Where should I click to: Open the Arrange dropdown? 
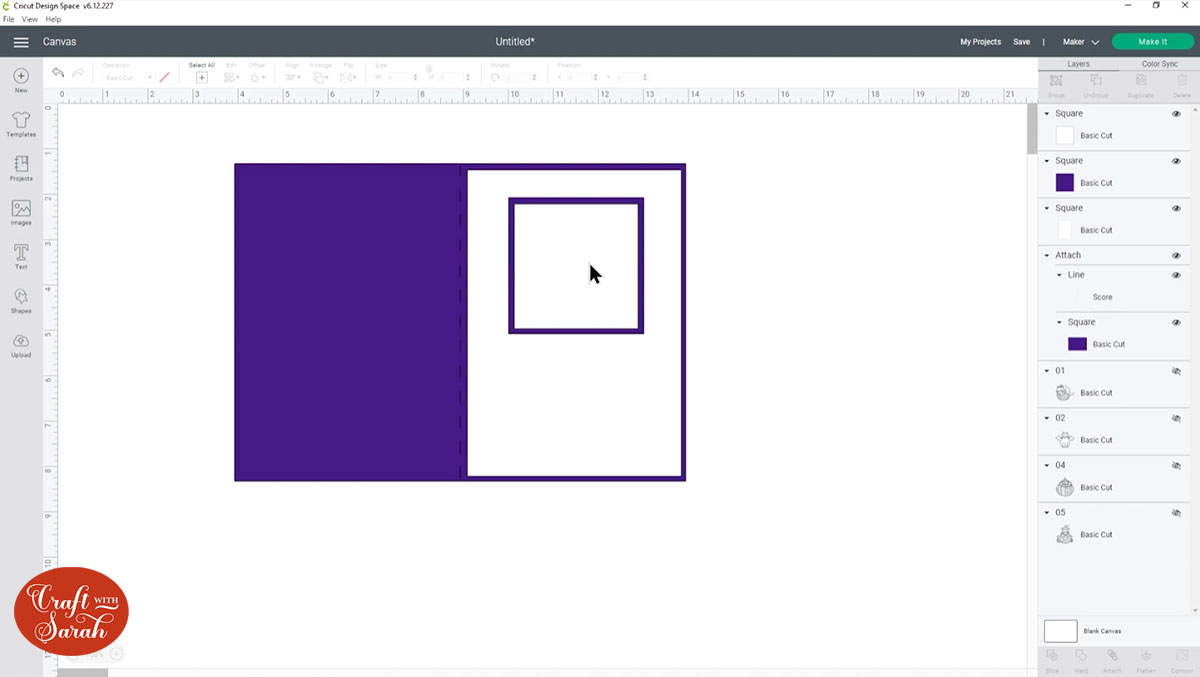[320, 77]
